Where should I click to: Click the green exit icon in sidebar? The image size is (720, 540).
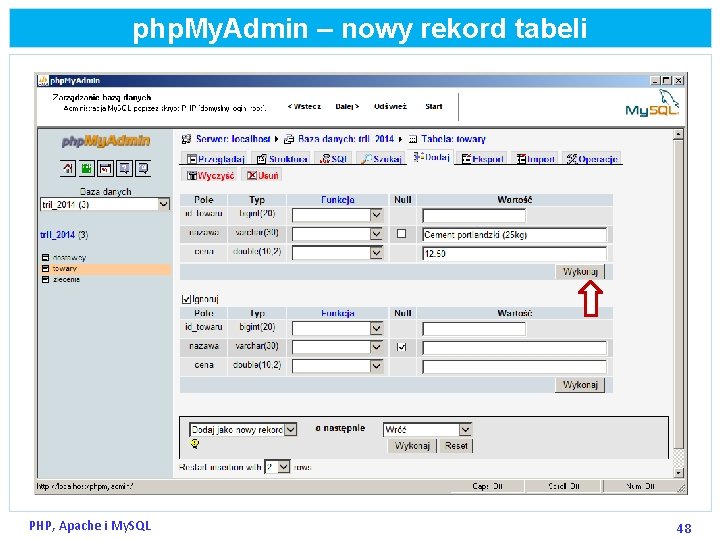pos(87,169)
